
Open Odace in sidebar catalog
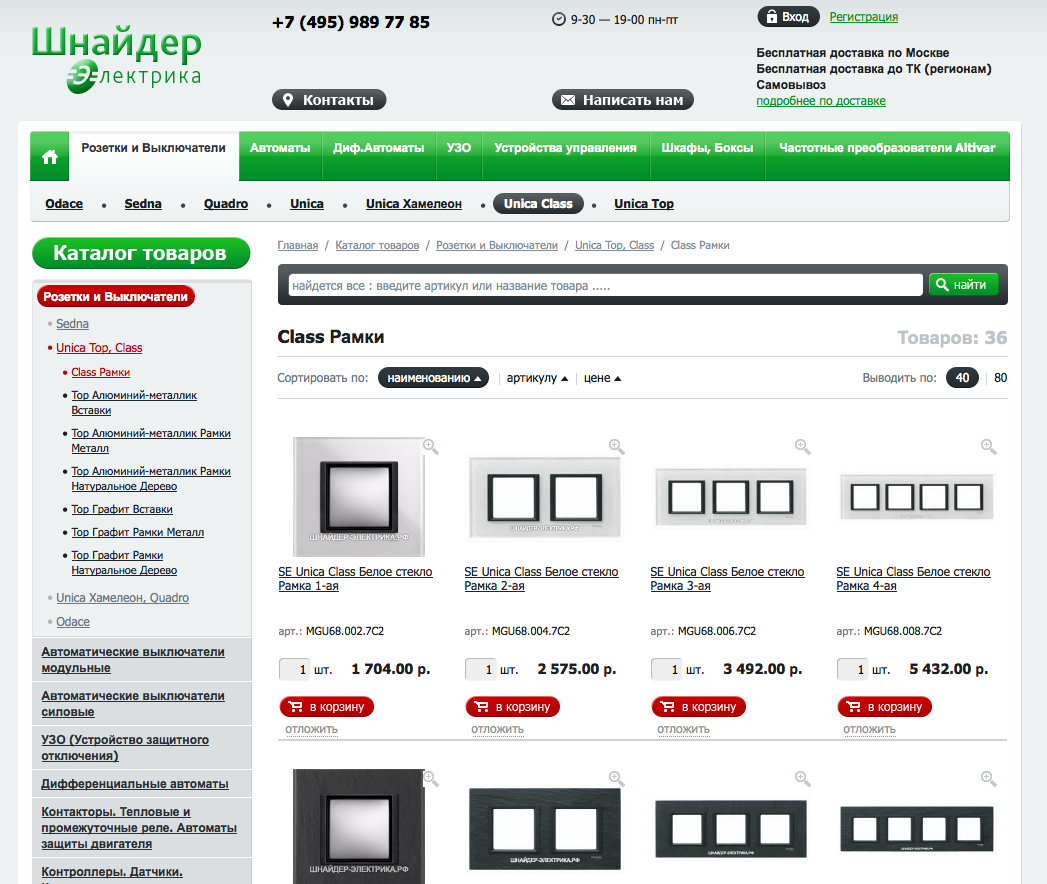click(x=73, y=622)
